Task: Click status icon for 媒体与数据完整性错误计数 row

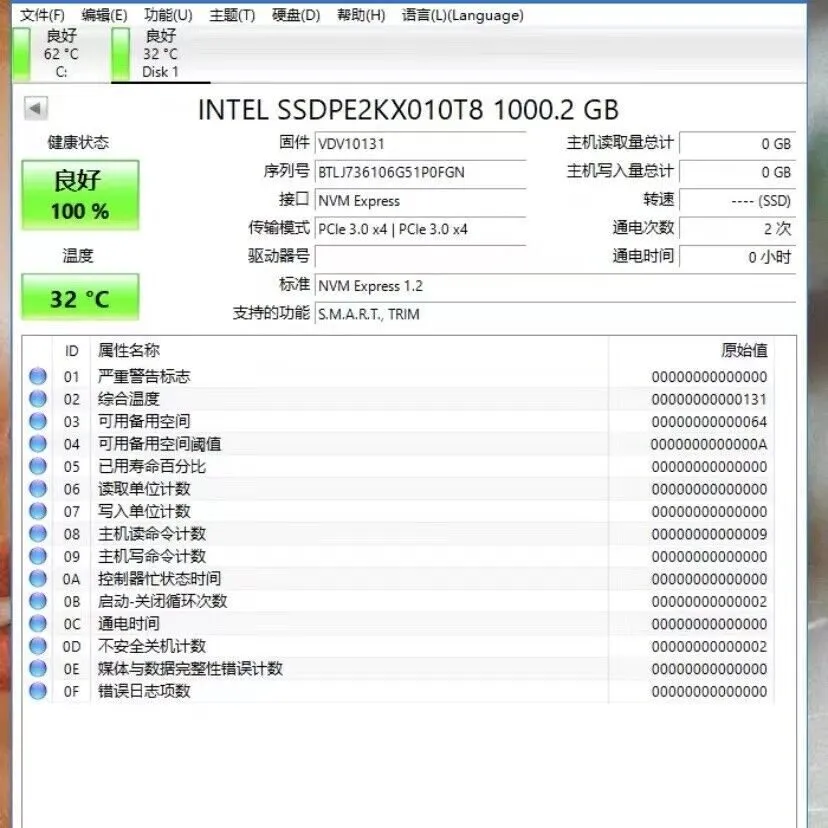Action: point(37,669)
